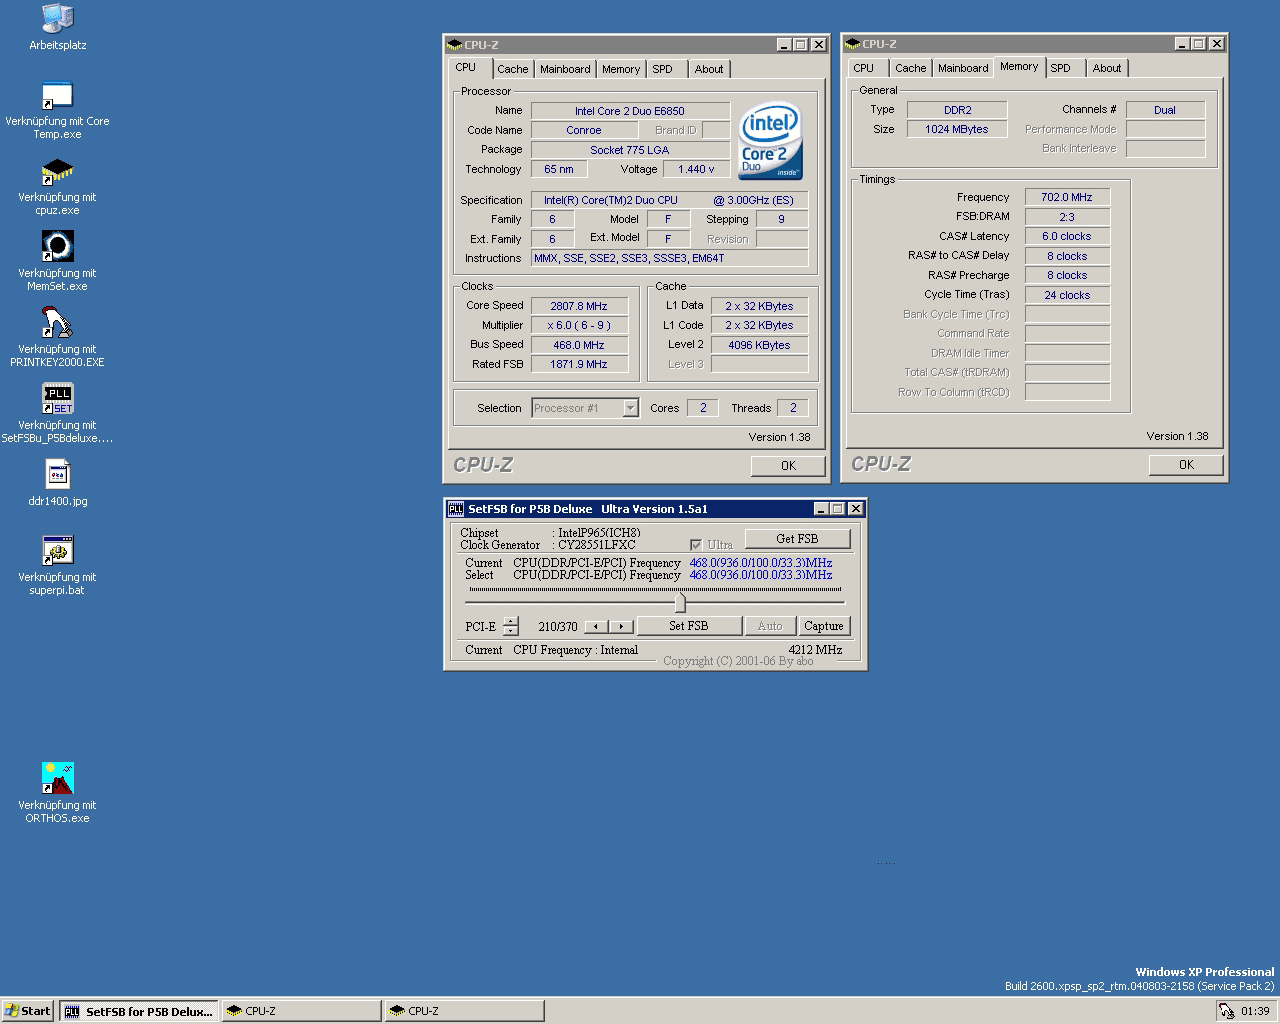Image resolution: width=1280 pixels, height=1024 pixels.
Task: Switch to About tab in right CPU-Z window
Action: coord(1107,68)
